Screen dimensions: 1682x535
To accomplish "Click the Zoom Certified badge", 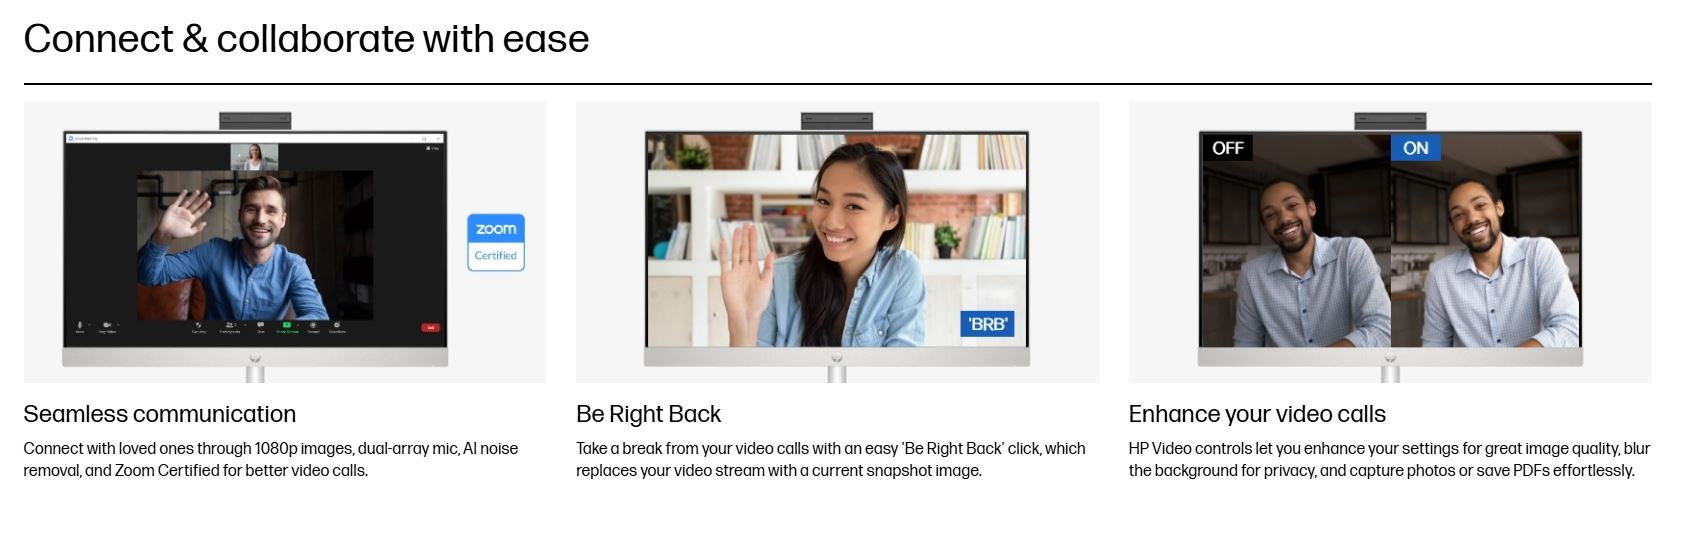I will [496, 242].
